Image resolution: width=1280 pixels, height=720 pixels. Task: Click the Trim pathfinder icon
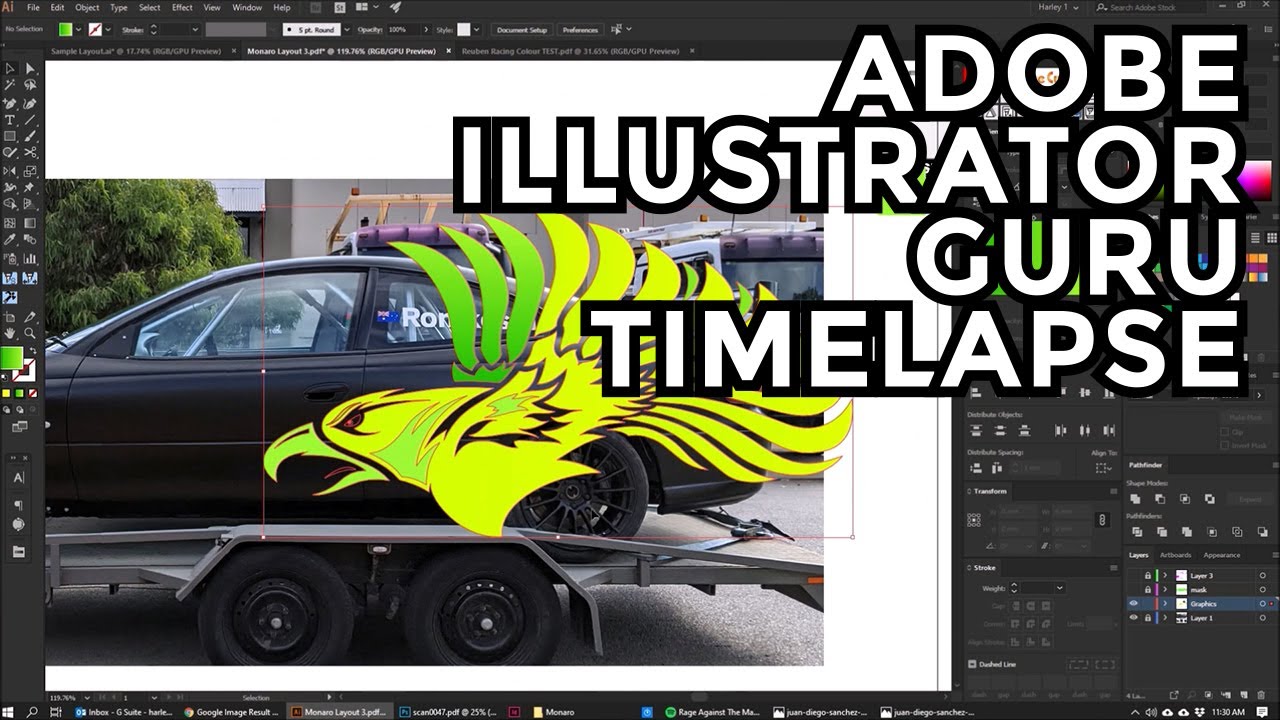pyautogui.click(x=1161, y=533)
